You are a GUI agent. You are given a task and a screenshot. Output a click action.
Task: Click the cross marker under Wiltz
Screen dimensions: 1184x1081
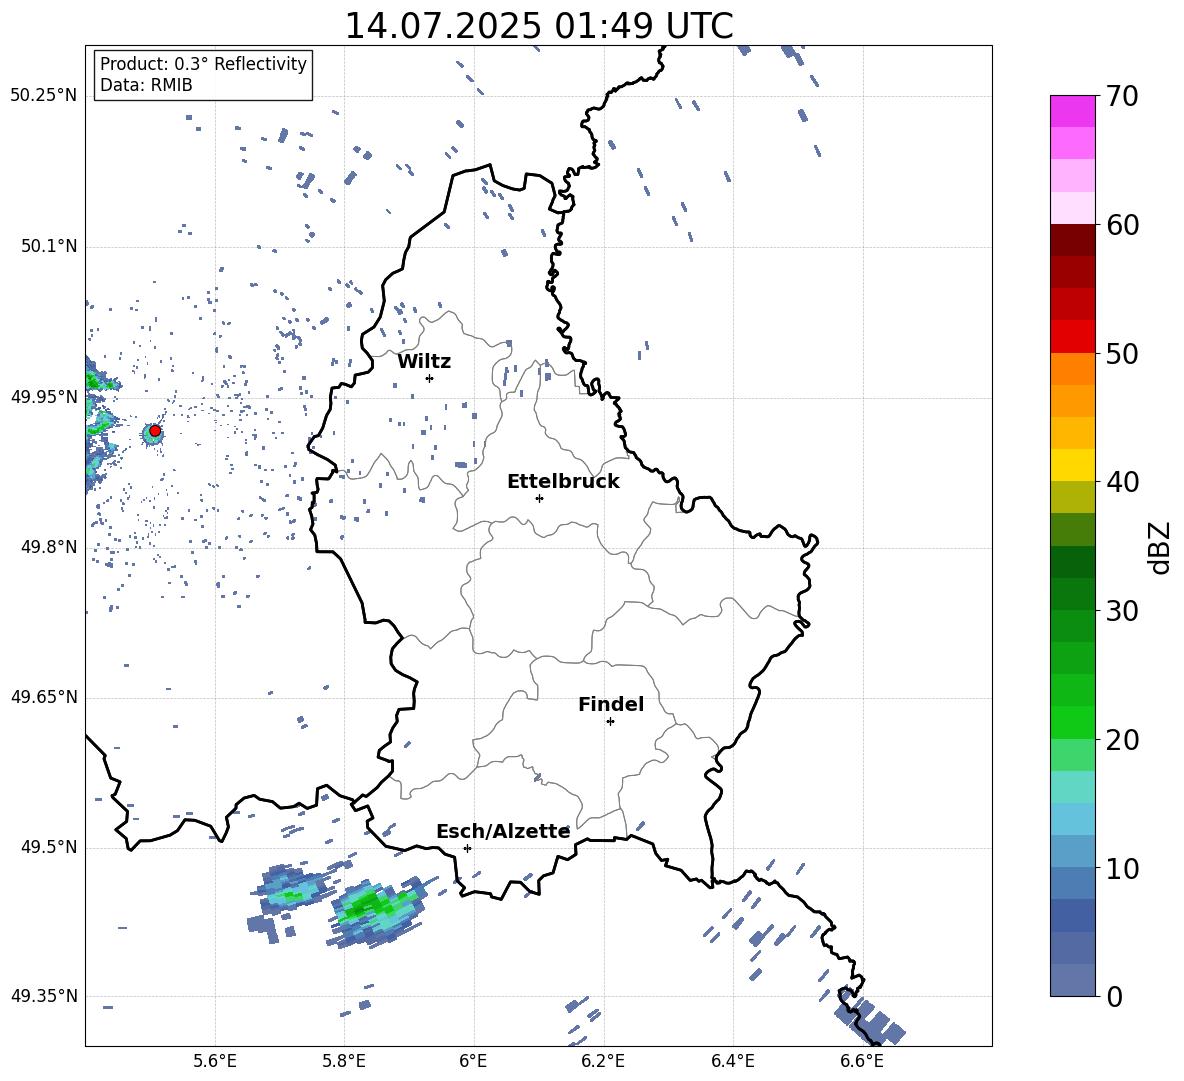(429, 378)
